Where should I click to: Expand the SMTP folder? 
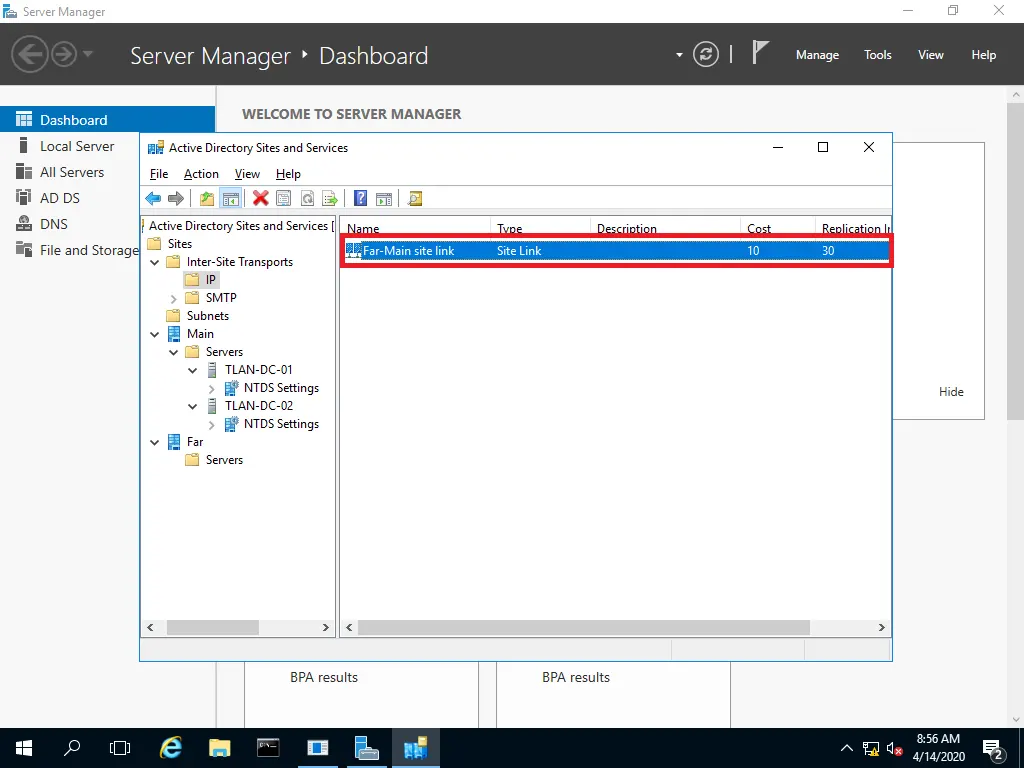tap(174, 298)
